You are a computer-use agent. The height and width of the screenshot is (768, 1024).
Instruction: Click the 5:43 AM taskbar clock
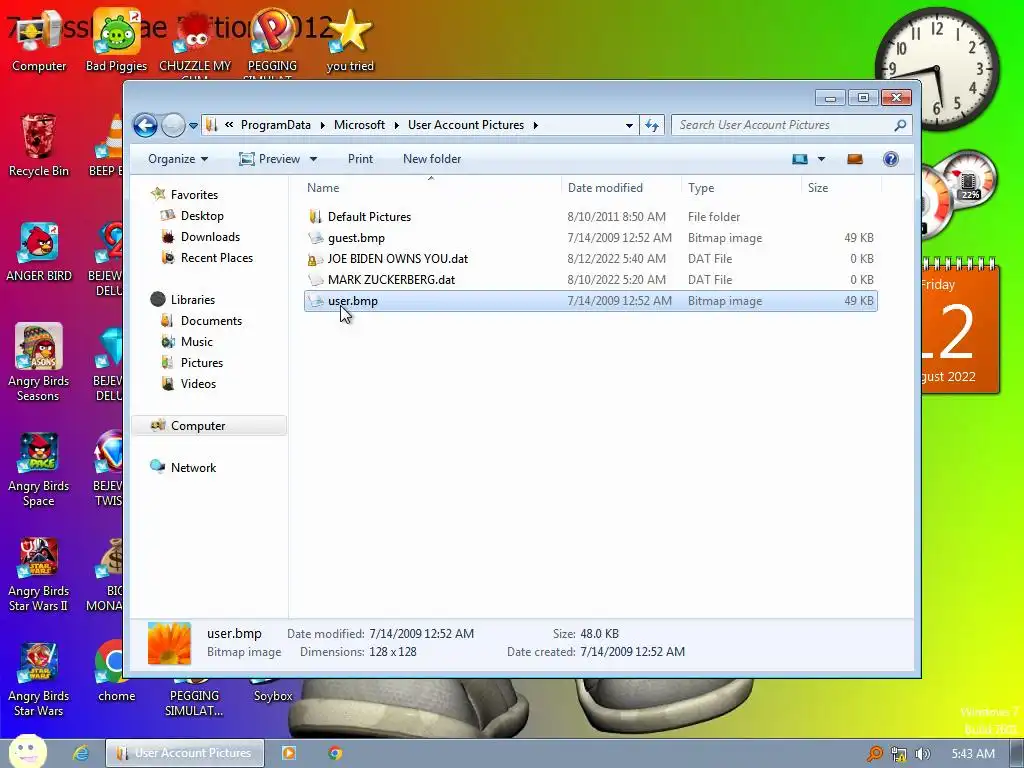click(x=973, y=754)
